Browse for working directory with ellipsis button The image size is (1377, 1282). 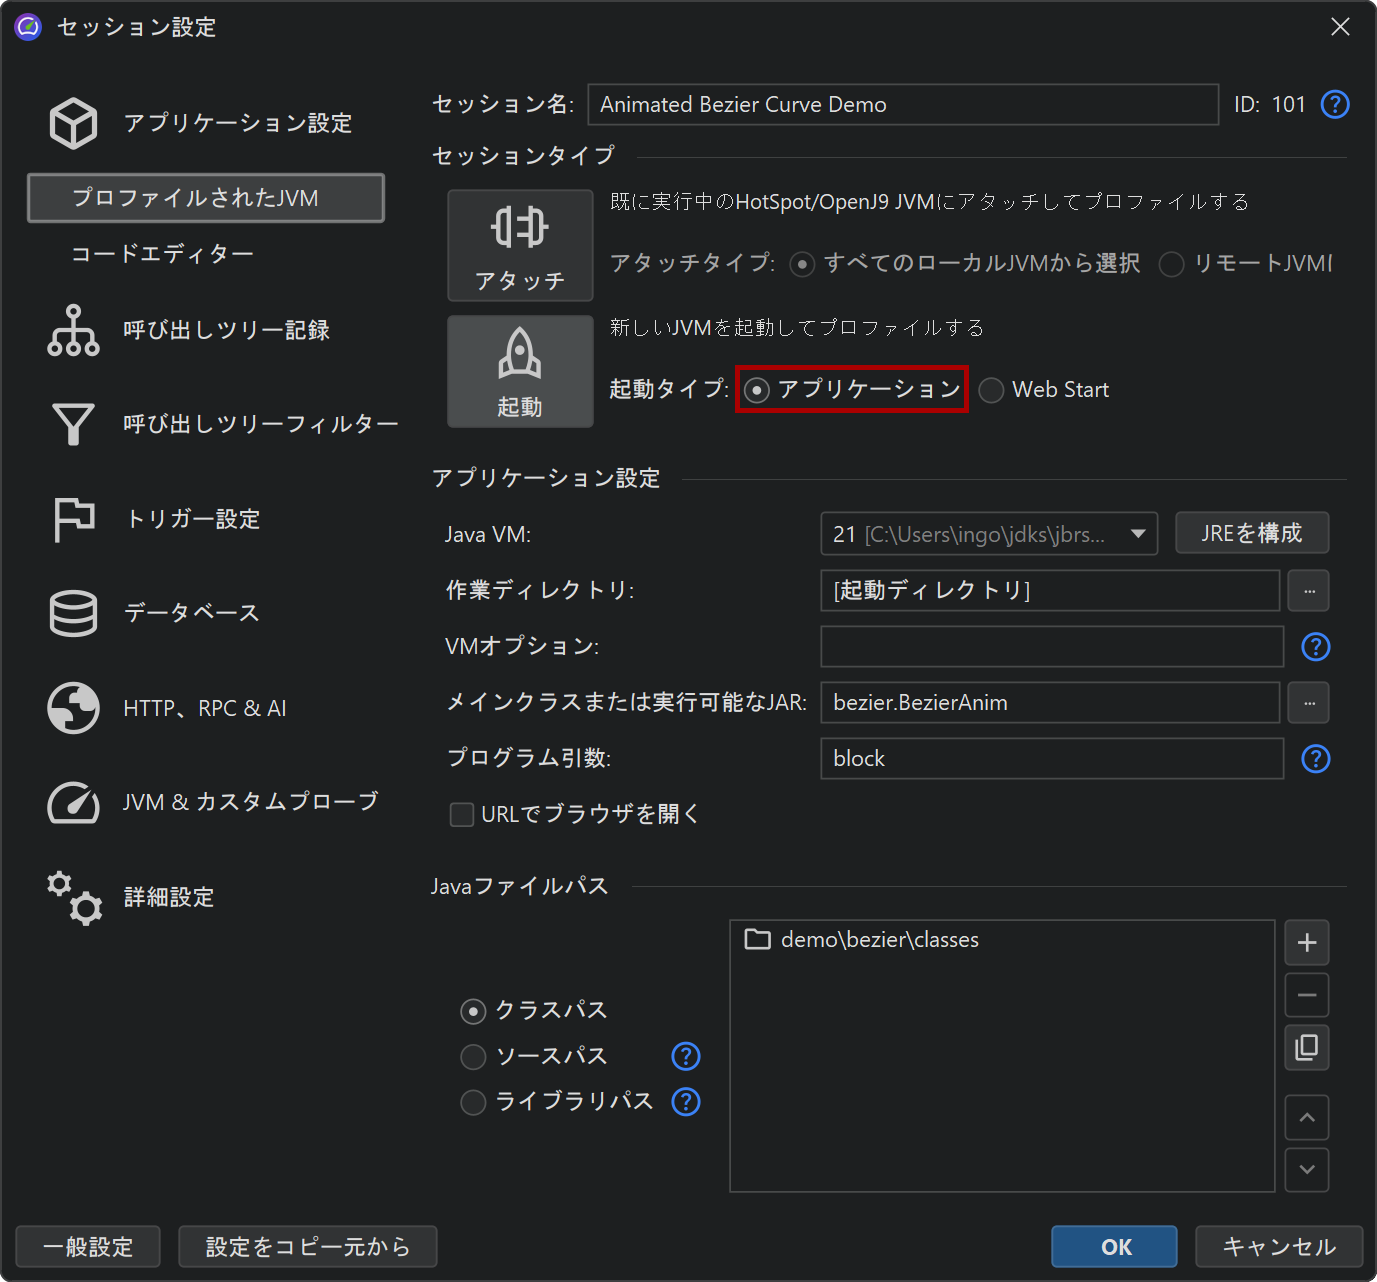click(x=1308, y=591)
